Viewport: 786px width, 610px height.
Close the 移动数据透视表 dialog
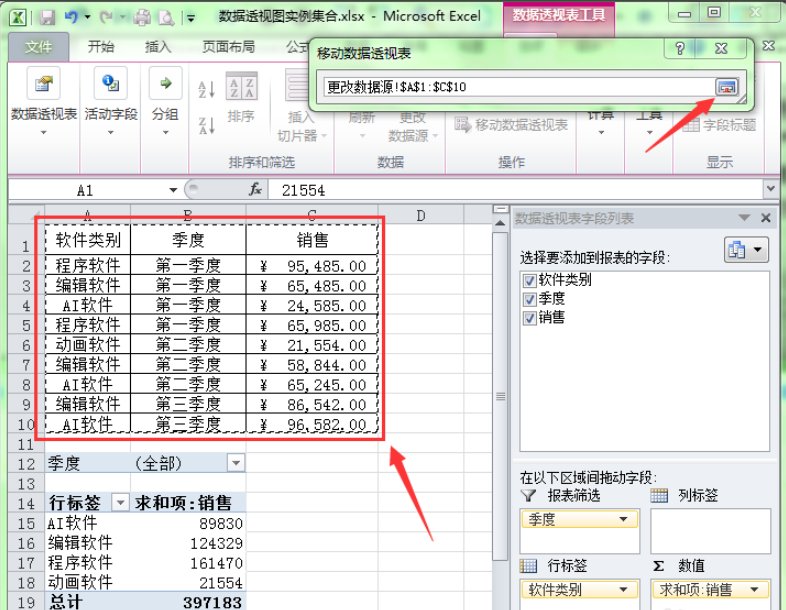721,48
